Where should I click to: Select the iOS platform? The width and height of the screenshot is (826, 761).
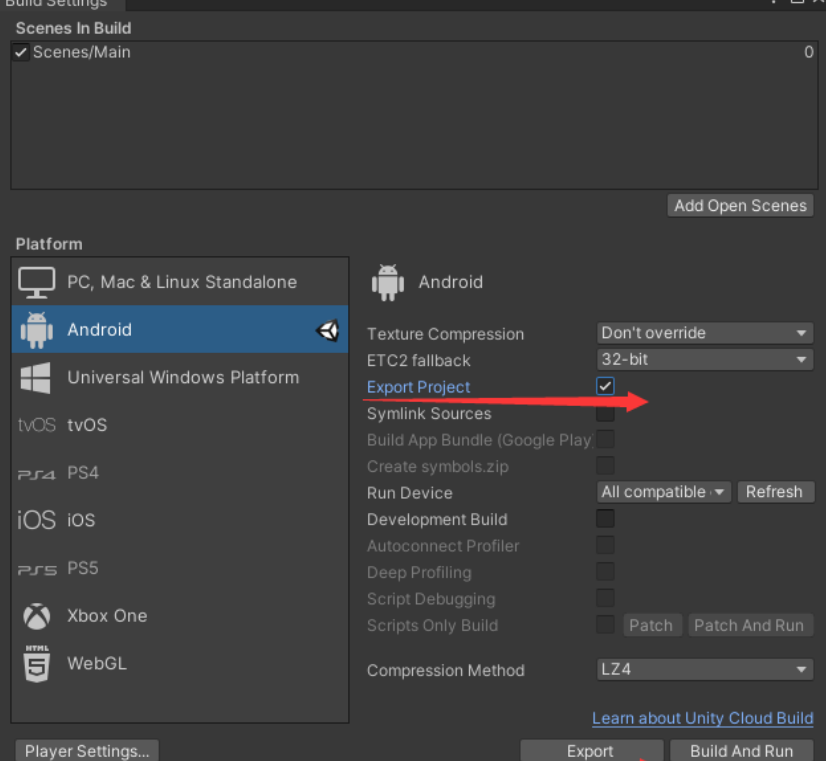[x=180, y=520]
